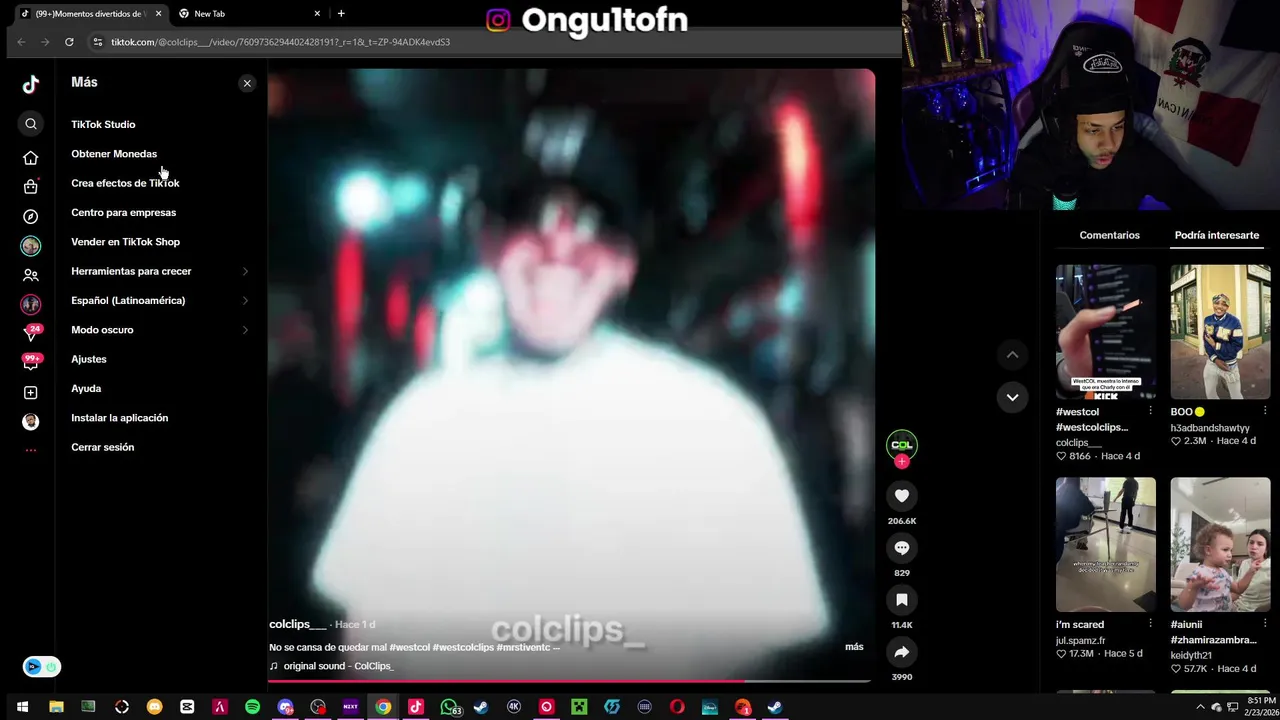This screenshot has height=720, width=1280.
Task: Open Ajustes in the Más menu
Action: 89,359
